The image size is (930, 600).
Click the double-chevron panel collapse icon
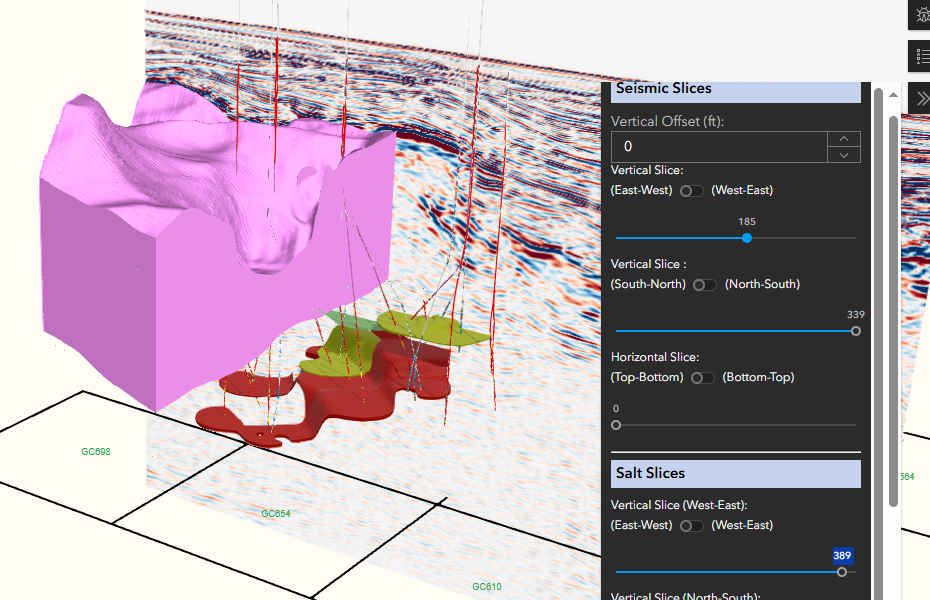tap(921, 98)
